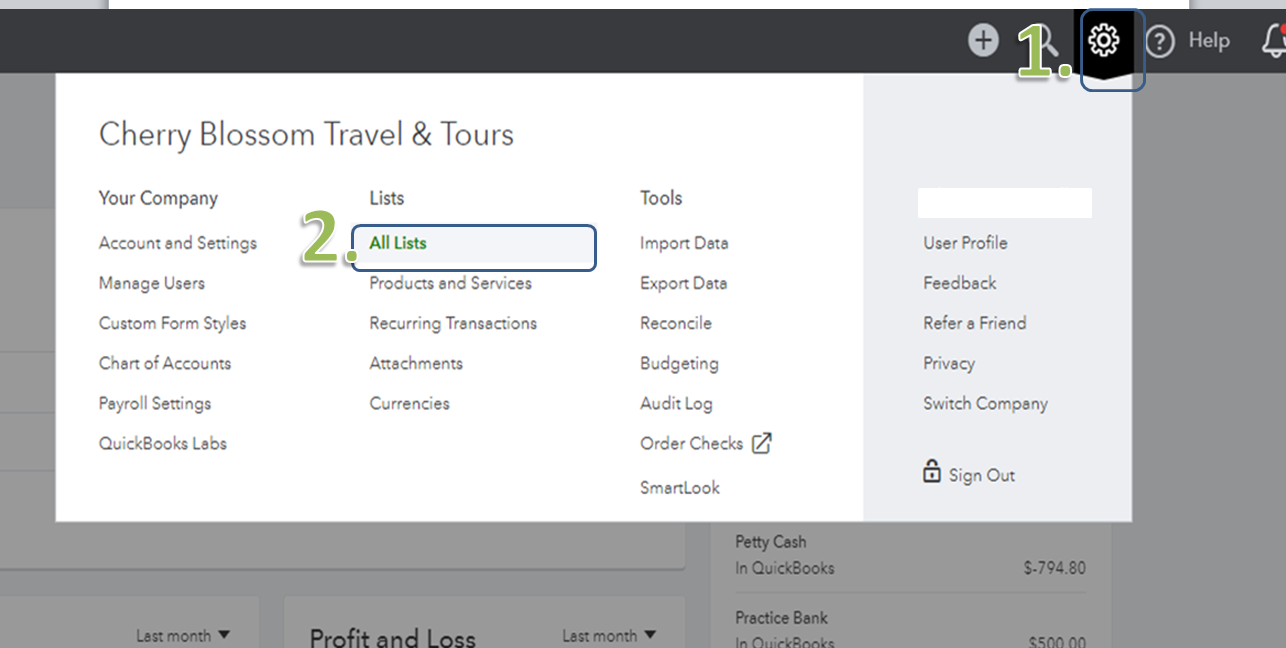Click the $-794.80 Petty Cash balance
Image resolution: width=1286 pixels, height=648 pixels.
[1055, 568]
